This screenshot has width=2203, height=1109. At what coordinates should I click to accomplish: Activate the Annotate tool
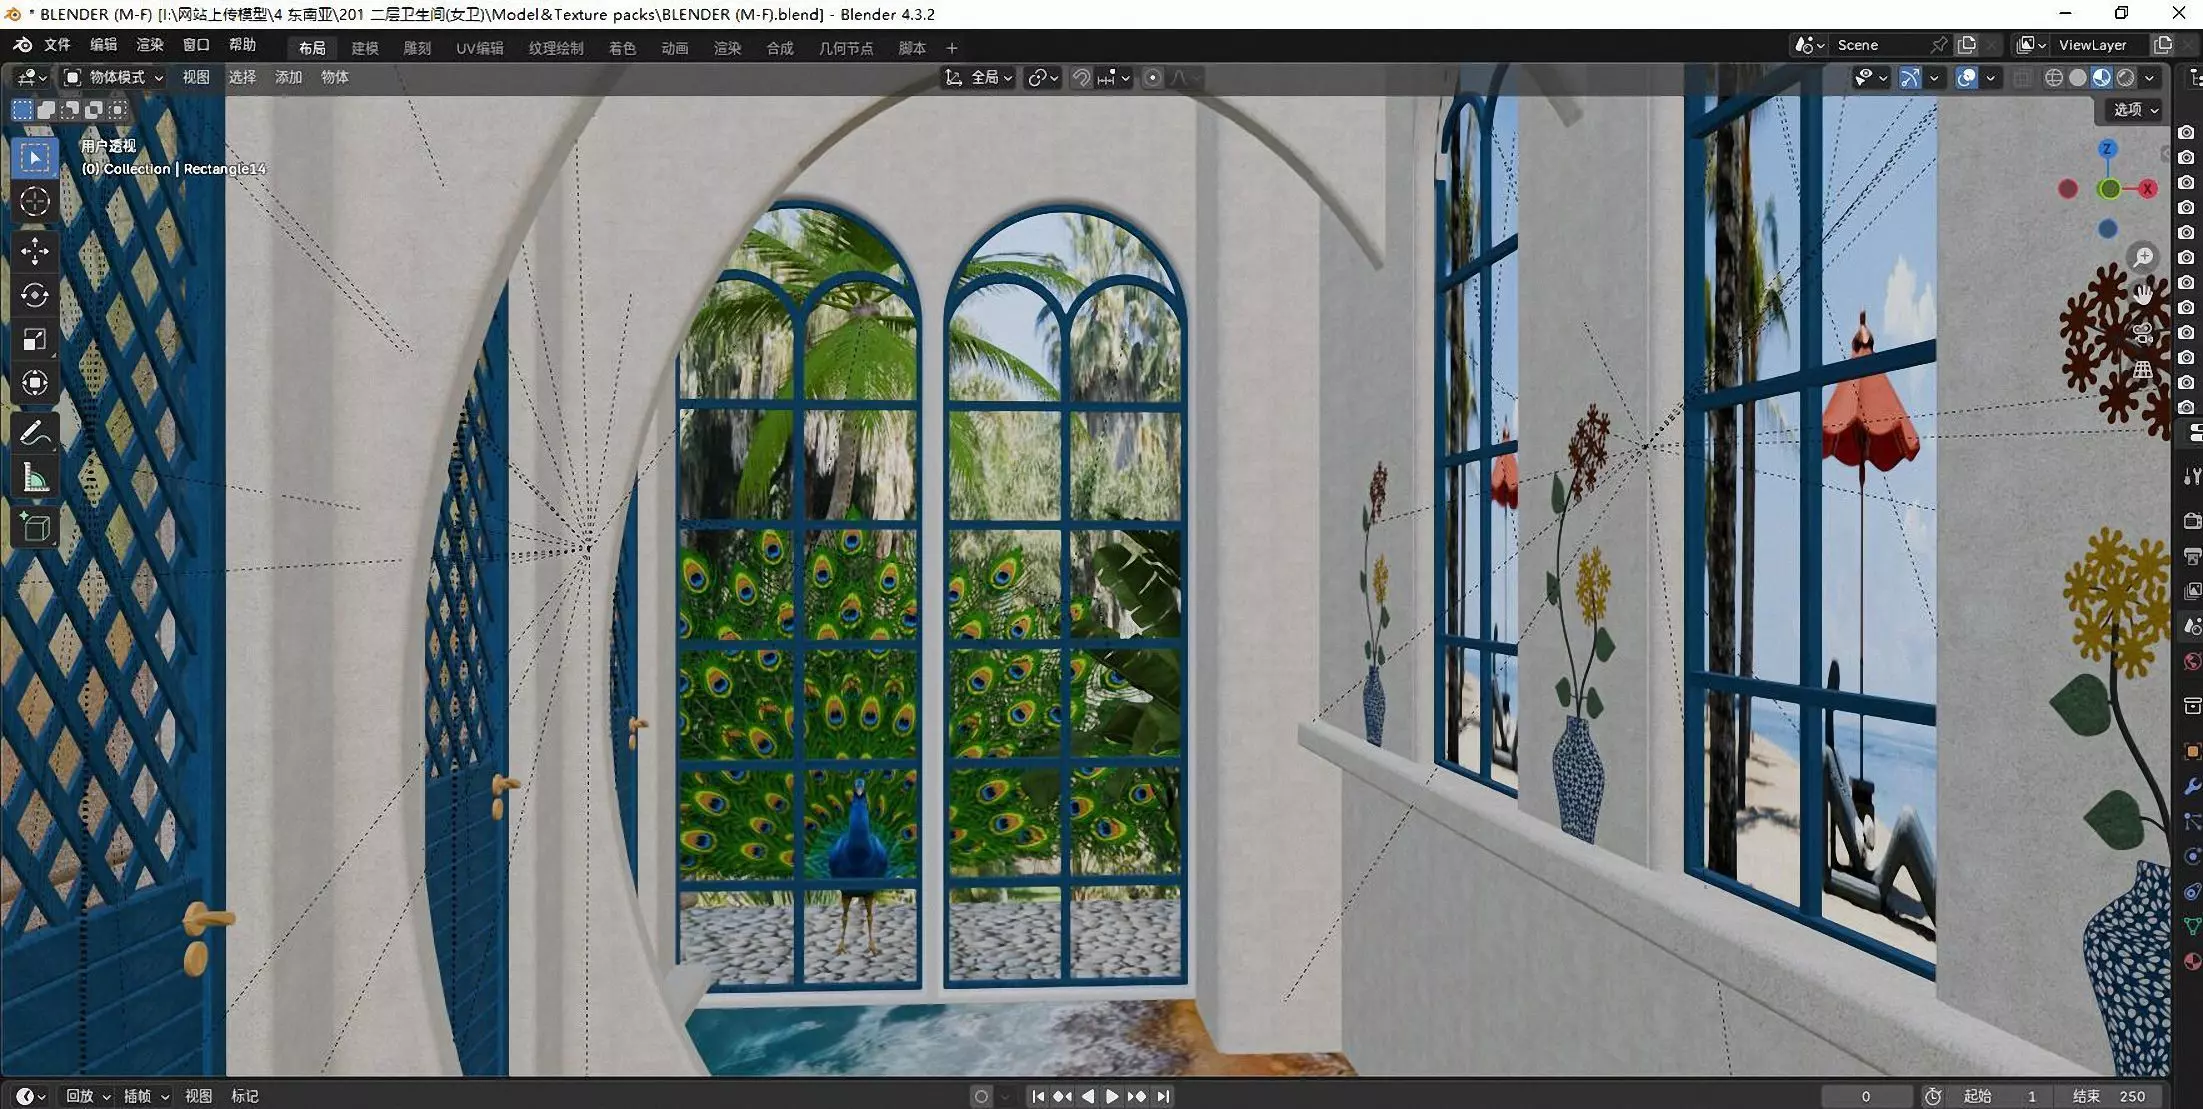tap(34, 433)
